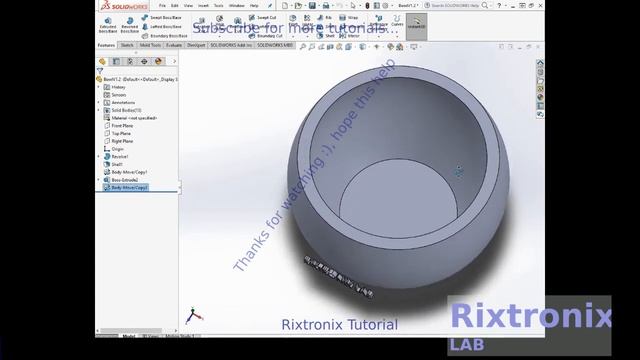The image size is (640, 360).
Task: Open the File menu
Action: [x=162, y=6]
